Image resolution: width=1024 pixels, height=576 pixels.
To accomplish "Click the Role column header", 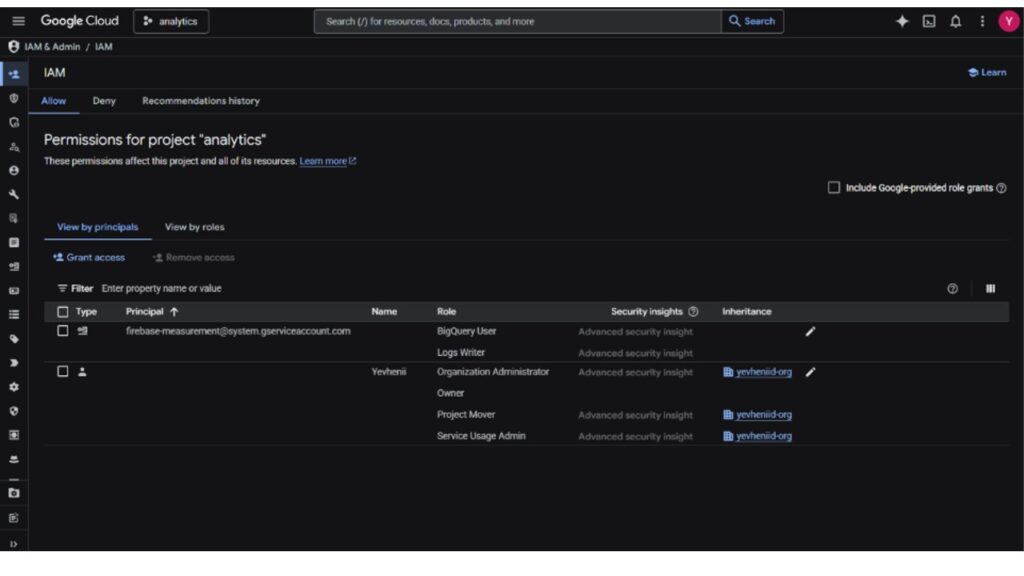I will (447, 312).
